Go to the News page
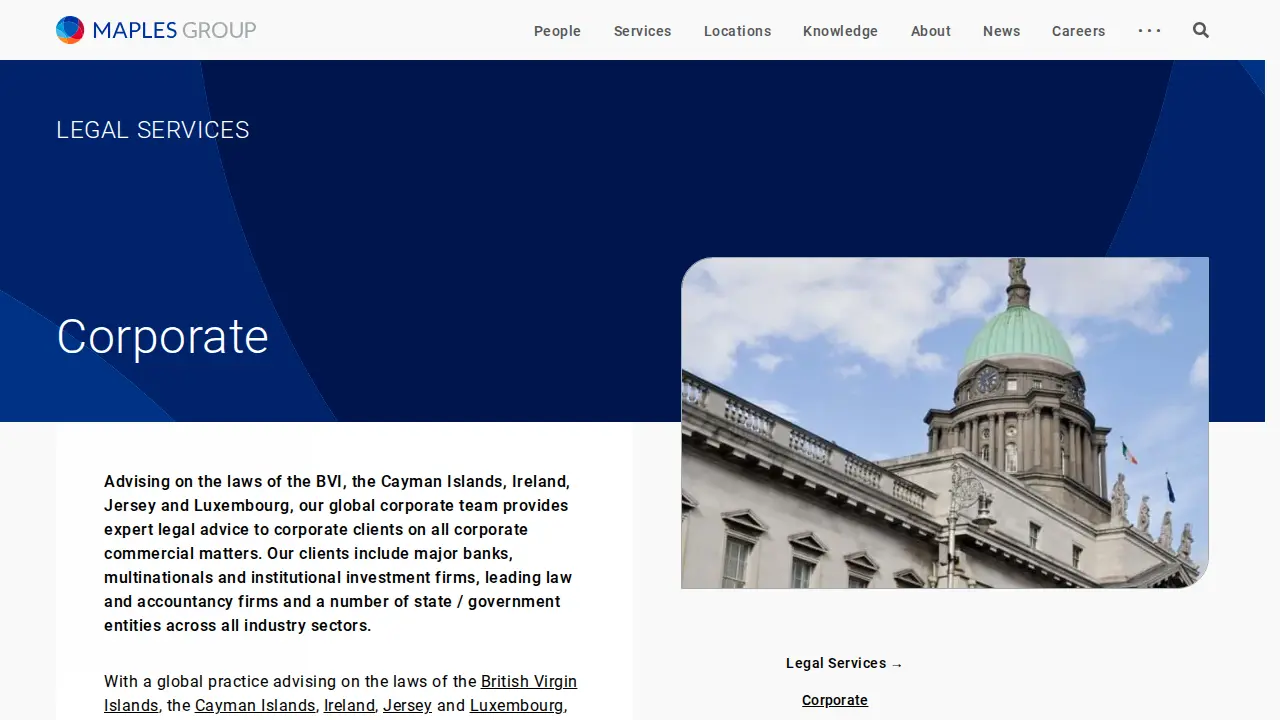 pos(1001,31)
